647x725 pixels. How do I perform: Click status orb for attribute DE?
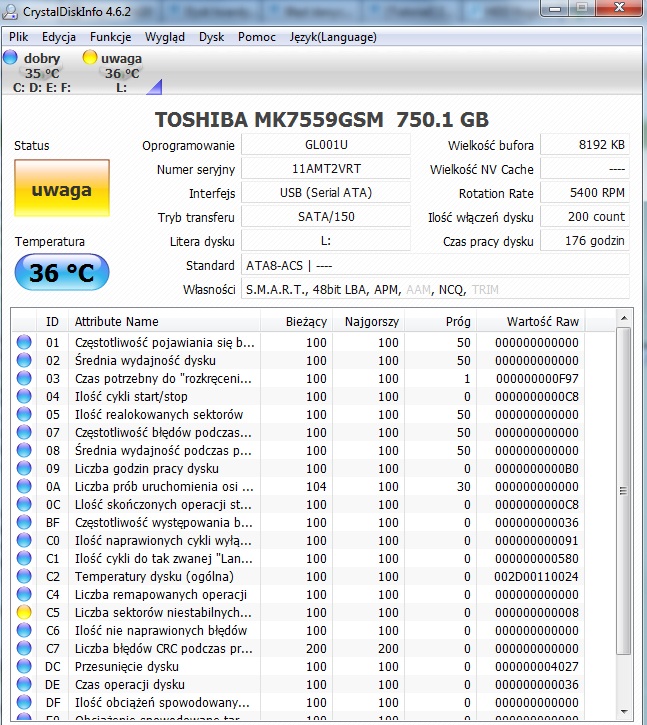[x=24, y=685]
